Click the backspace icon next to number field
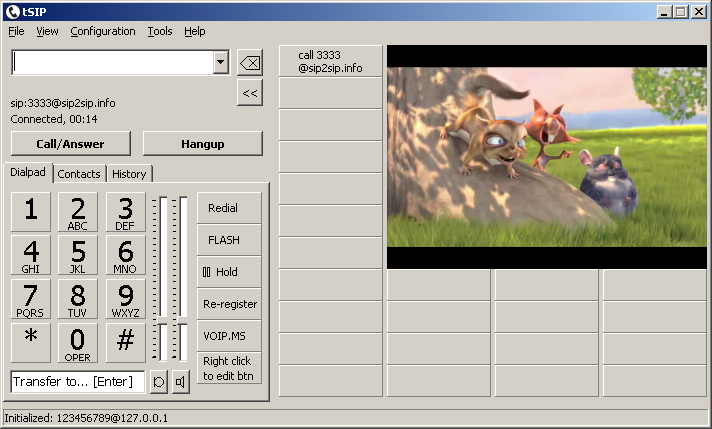 (x=250, y=63)
